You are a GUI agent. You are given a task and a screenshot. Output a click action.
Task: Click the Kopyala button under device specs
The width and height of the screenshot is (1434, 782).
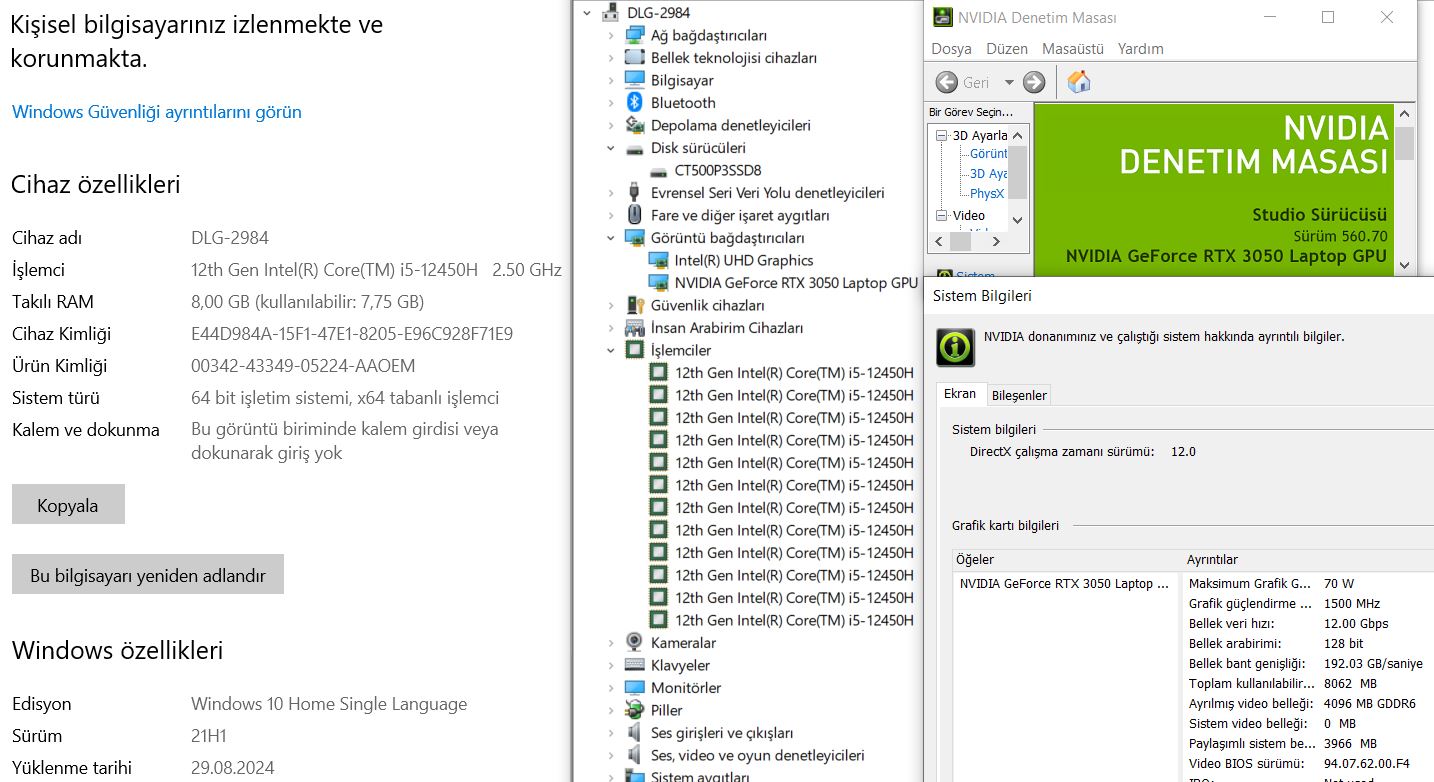(x=68, y=505)
